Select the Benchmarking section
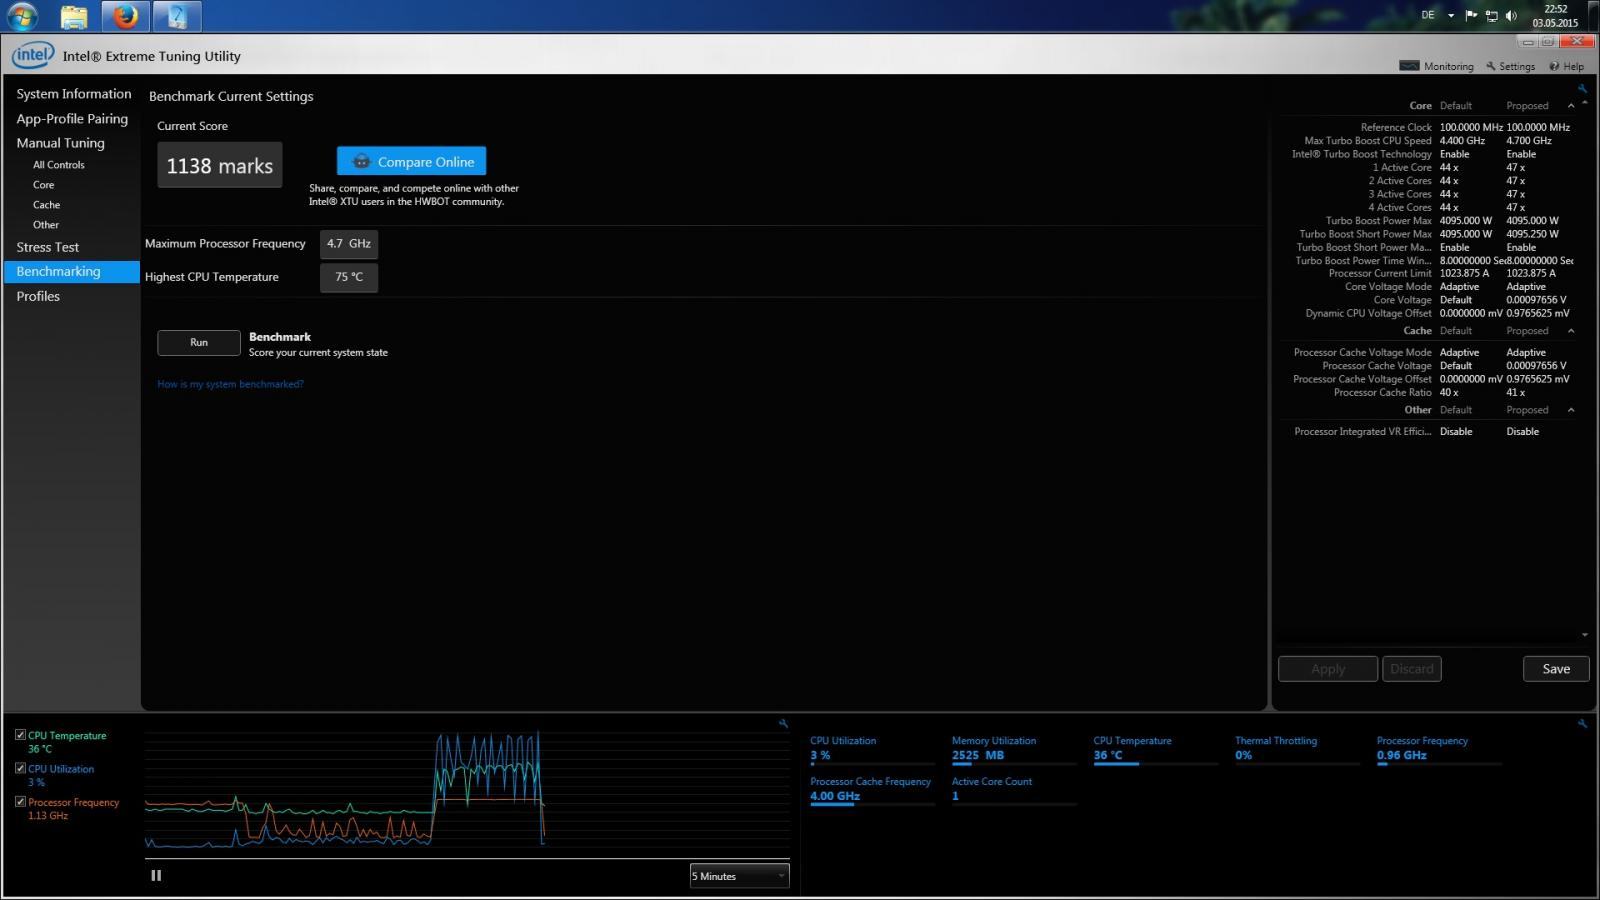Image resolution: width=1600 pixels, height=900 pixels. click(x=71, y=272)
